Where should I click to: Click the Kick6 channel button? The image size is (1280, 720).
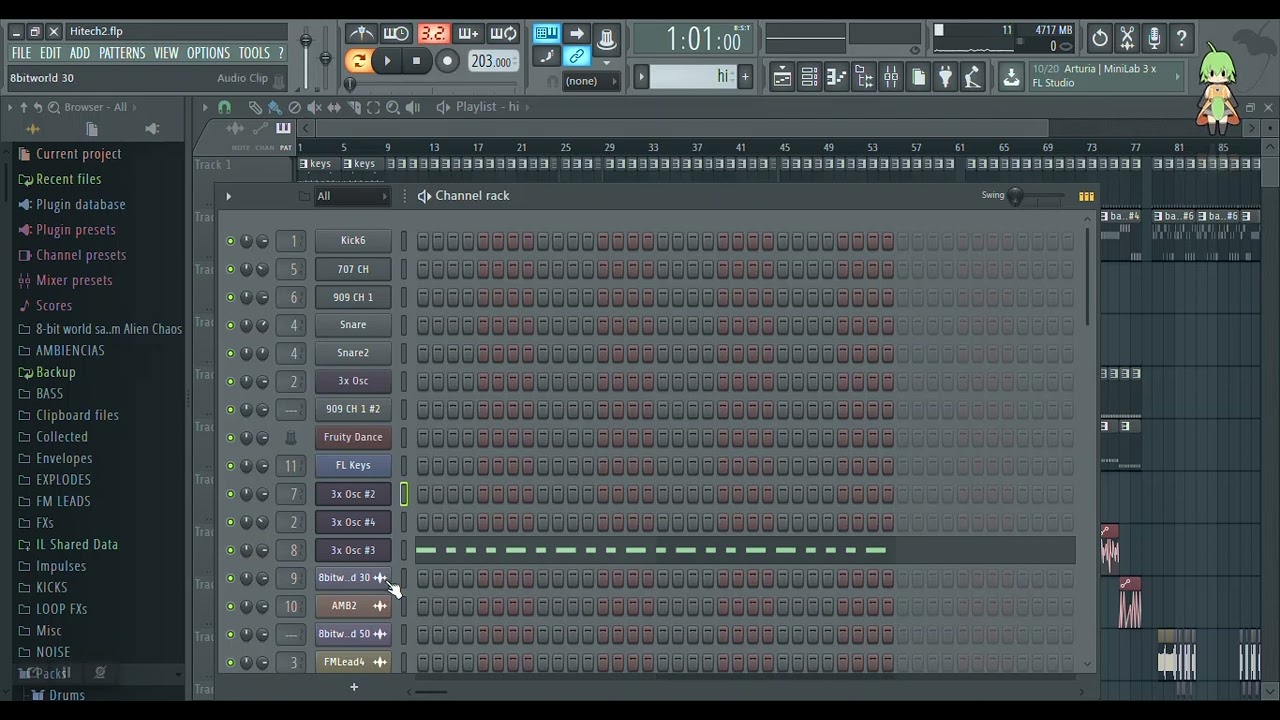click(x=353, y=241)
